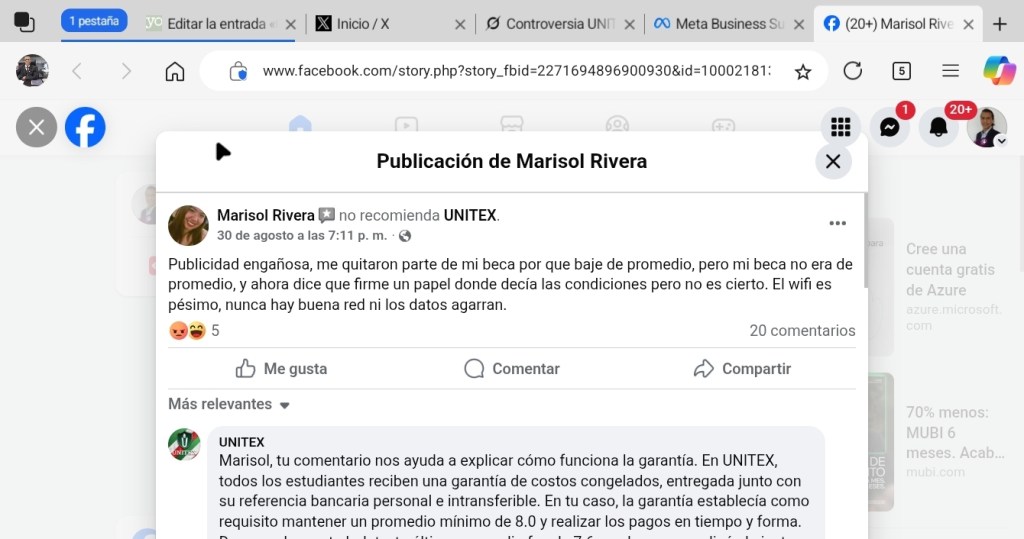Screen dimensions: 1024x539
Task: Open the browser tab counter showing 5
Action: point(901,71)
